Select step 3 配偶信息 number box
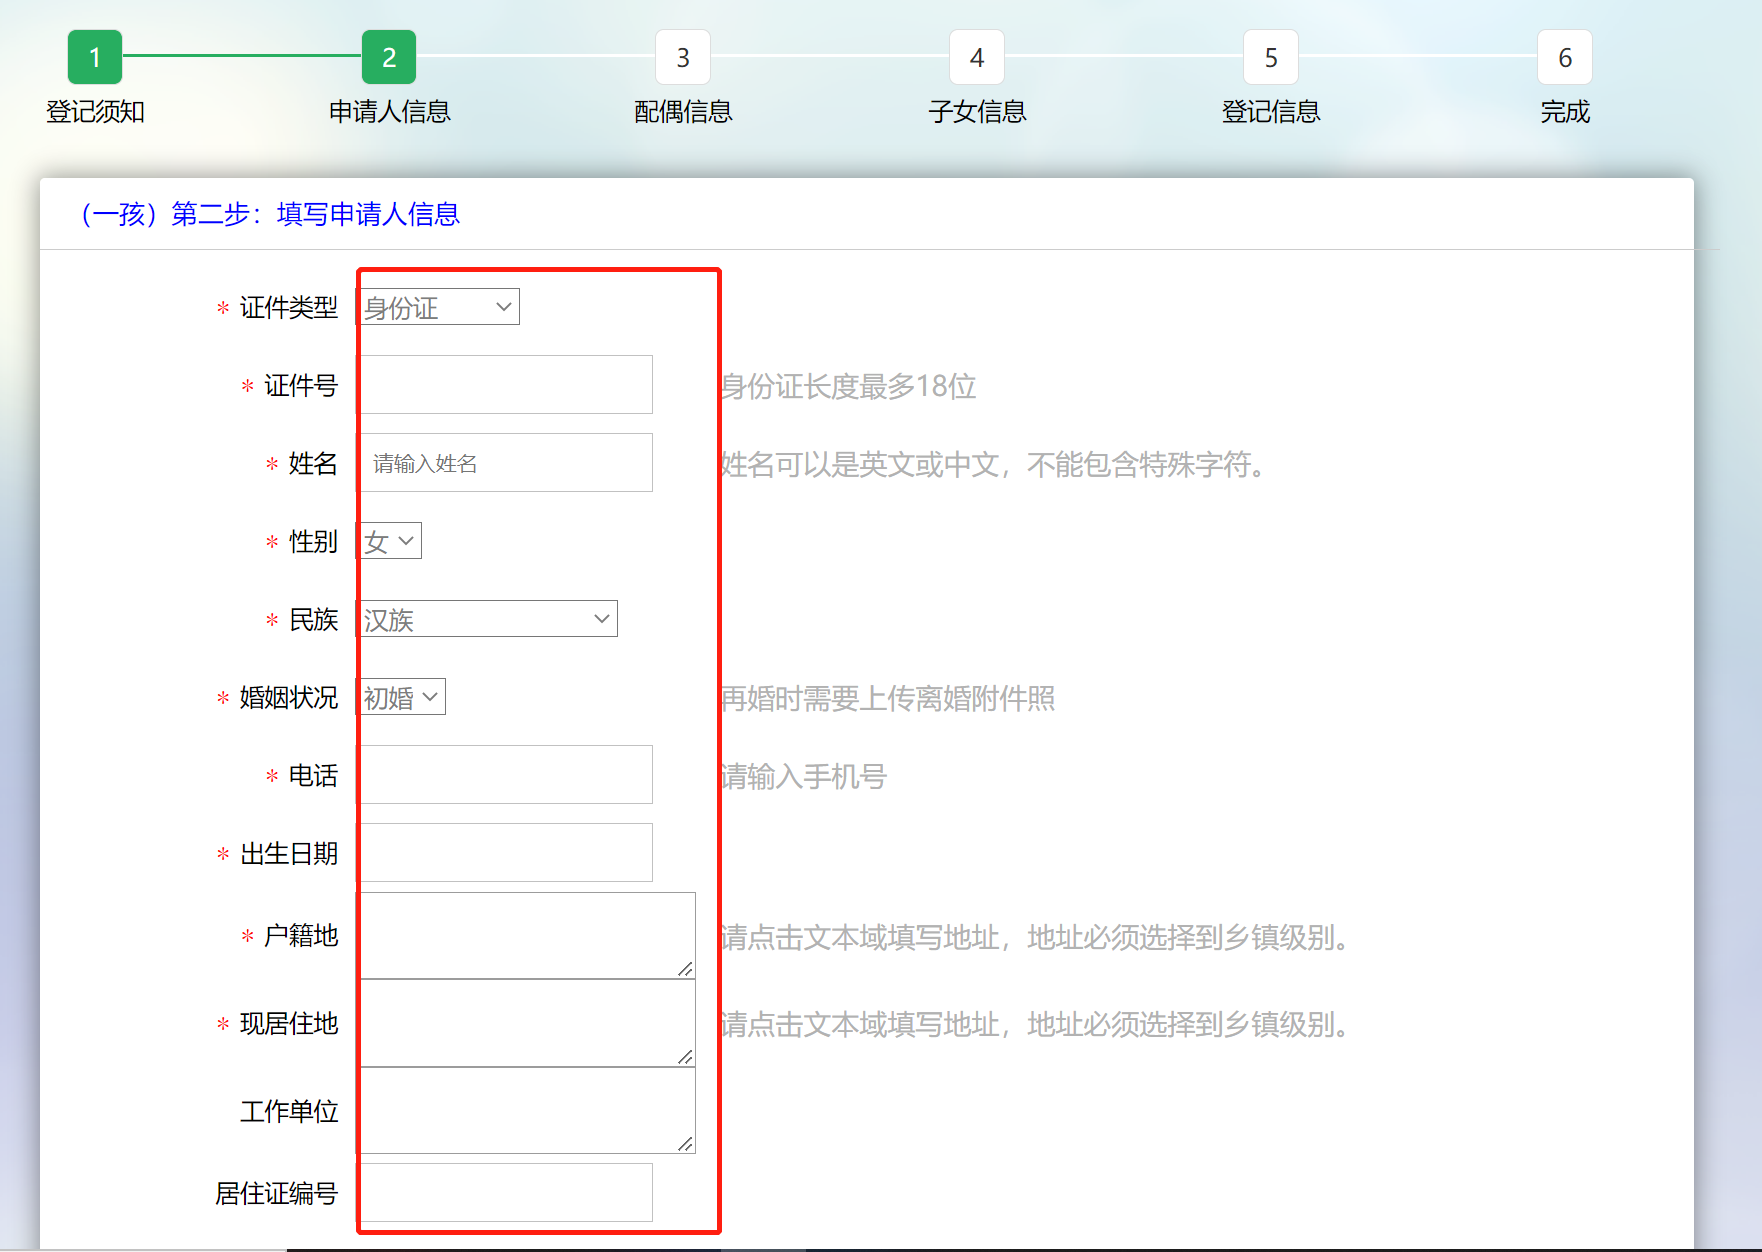Screen dimensions: 1762x1252 point(683,57)
